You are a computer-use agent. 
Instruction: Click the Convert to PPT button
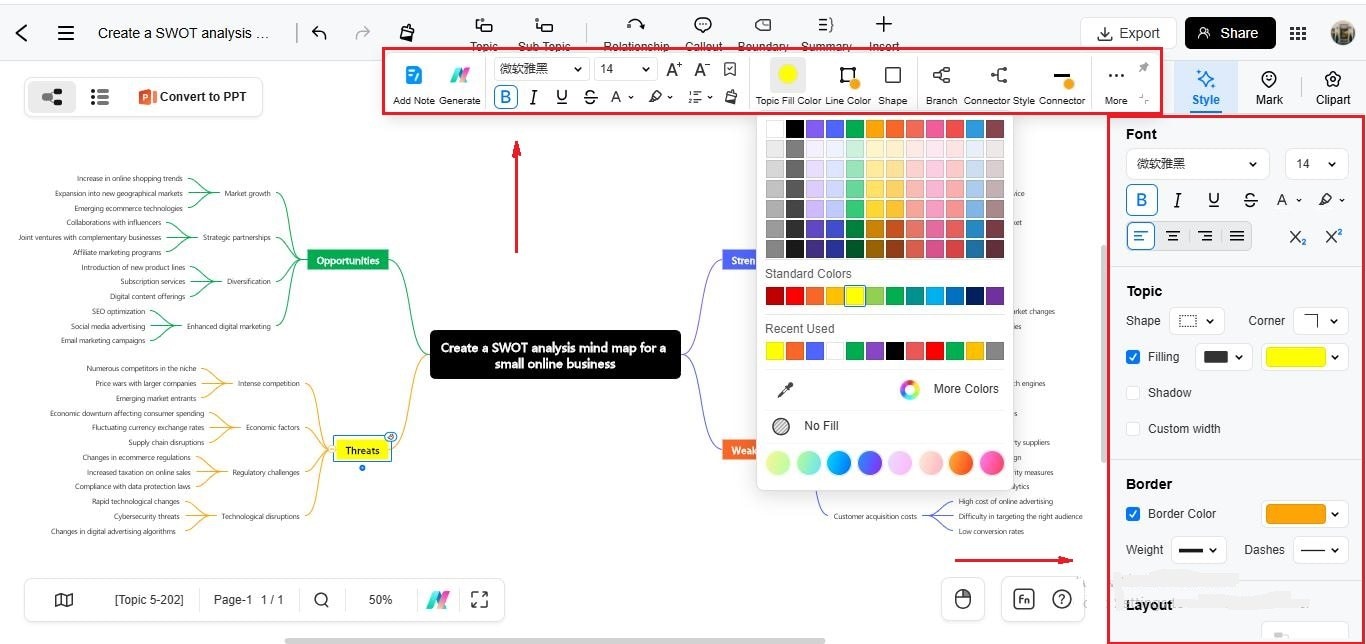click(194, 96)
